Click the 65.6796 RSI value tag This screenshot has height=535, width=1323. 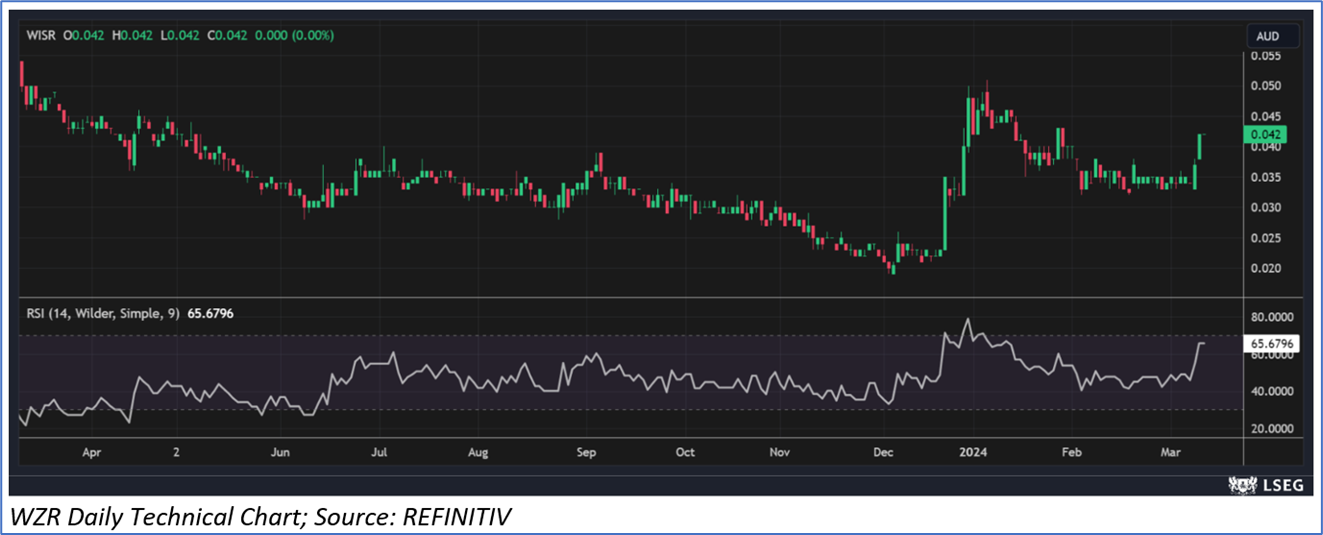1273,344
